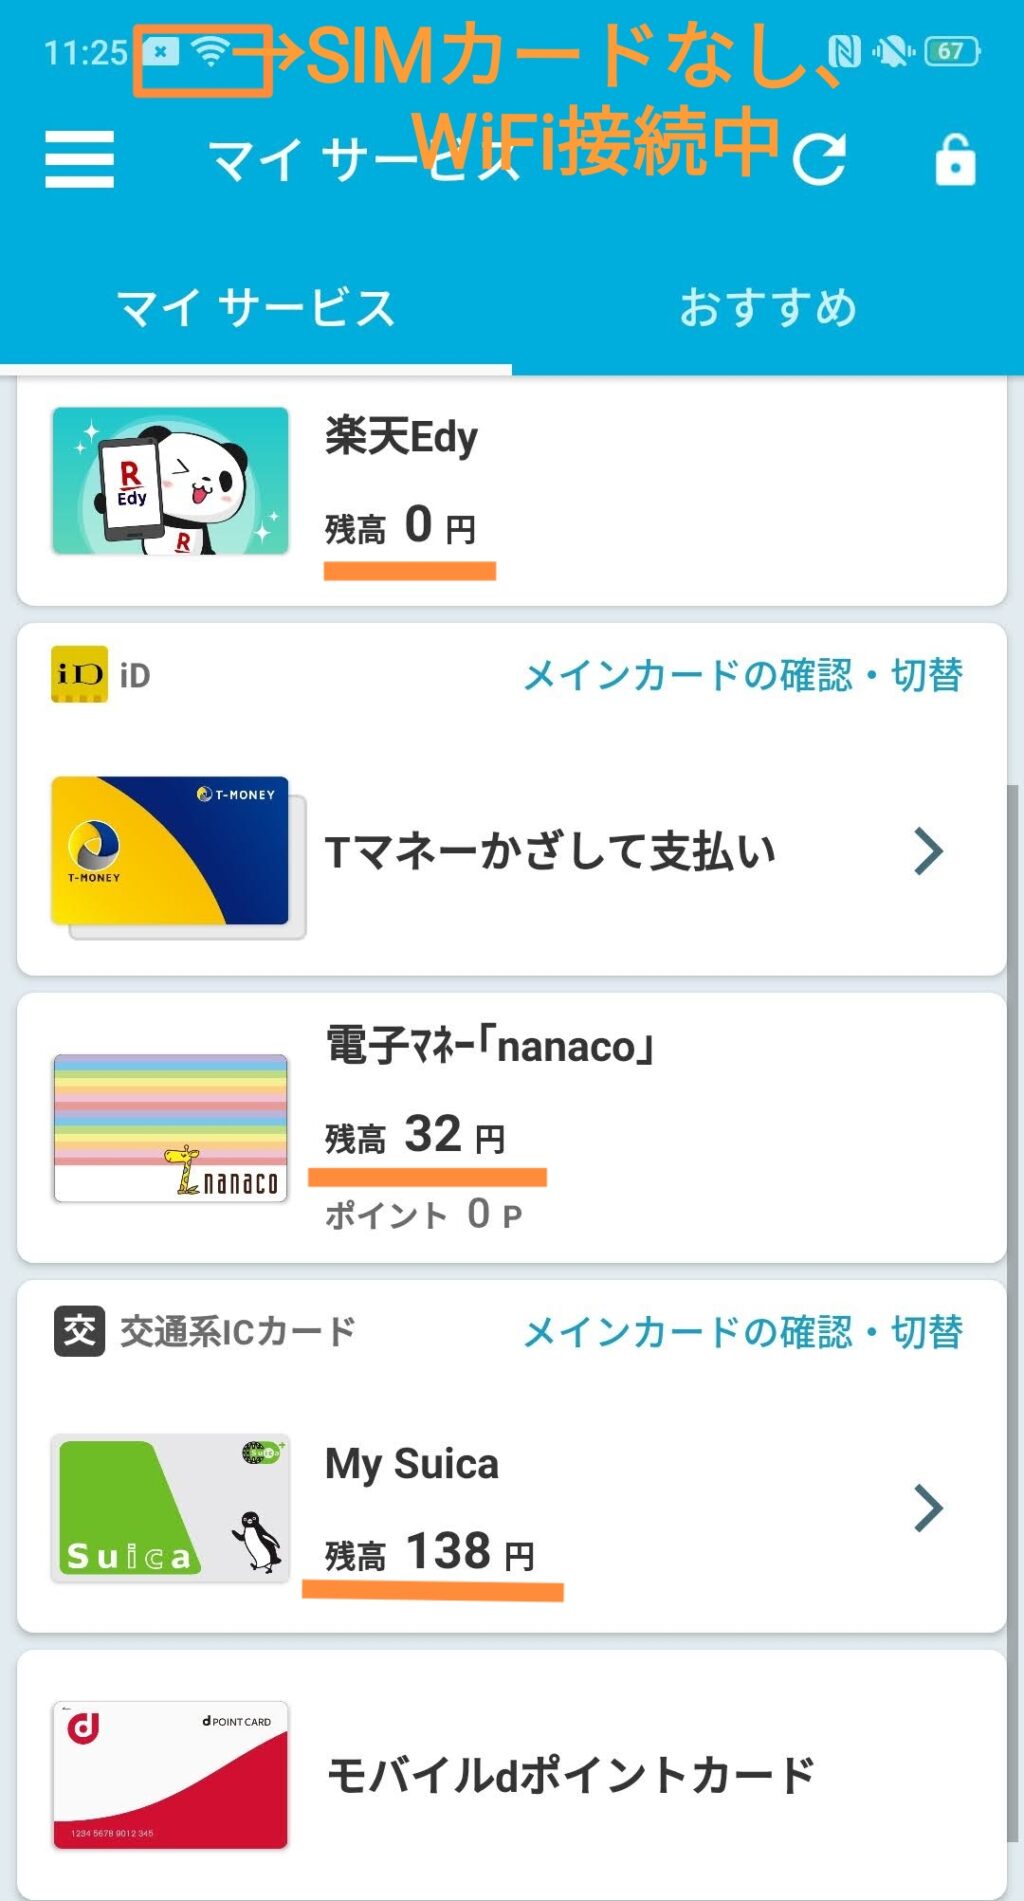The image size is (1024, 1901).
Task: Tap the T-MONEY card thumbnail
Action: (x=171, y=851)
